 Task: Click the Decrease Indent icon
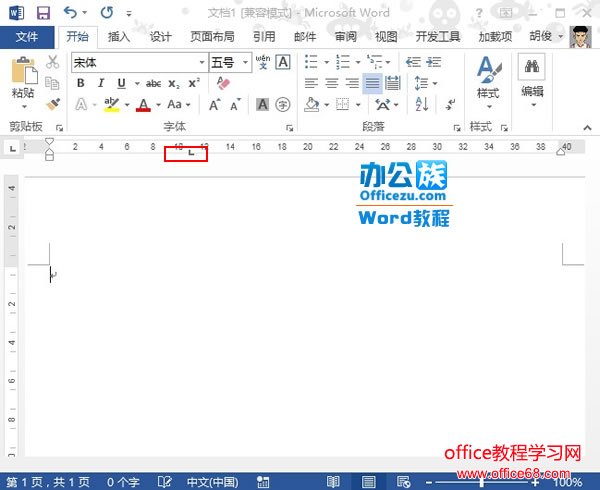(x=413, y=62)
